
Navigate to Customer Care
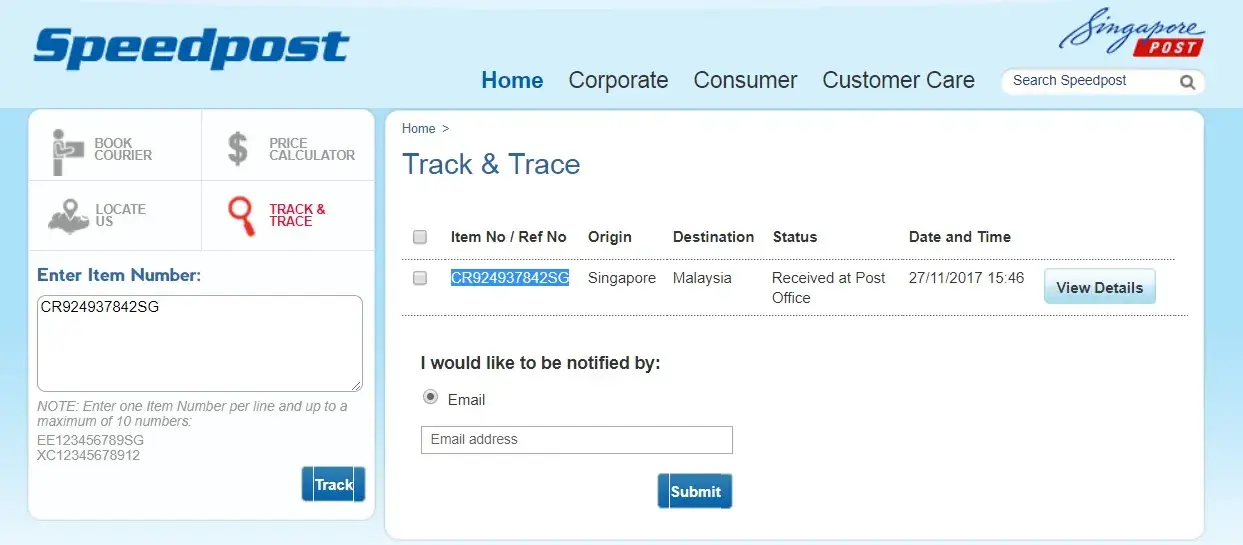898,80
